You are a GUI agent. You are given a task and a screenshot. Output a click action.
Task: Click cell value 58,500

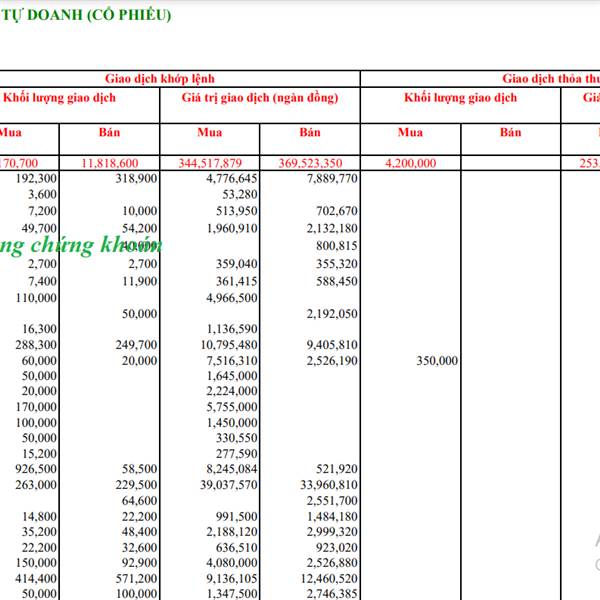tap(139, 469)
